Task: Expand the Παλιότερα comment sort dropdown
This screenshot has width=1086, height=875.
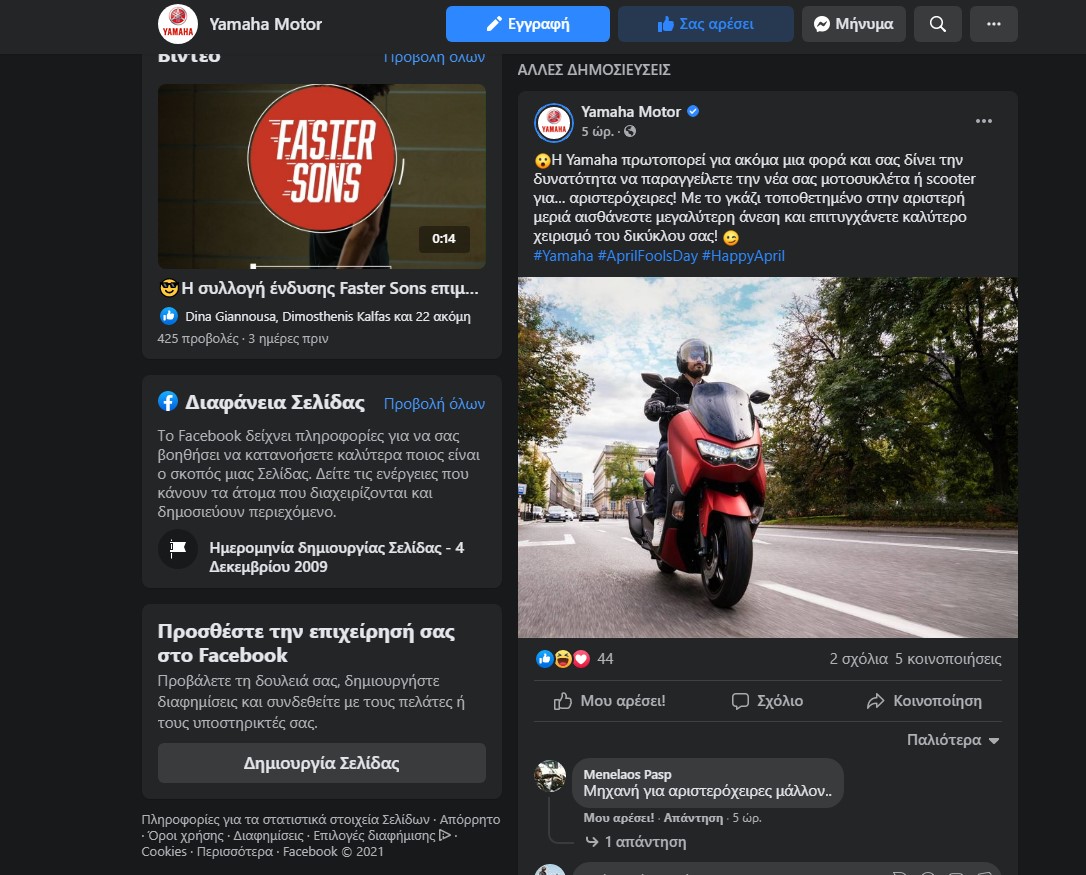Action: point(953,740)
